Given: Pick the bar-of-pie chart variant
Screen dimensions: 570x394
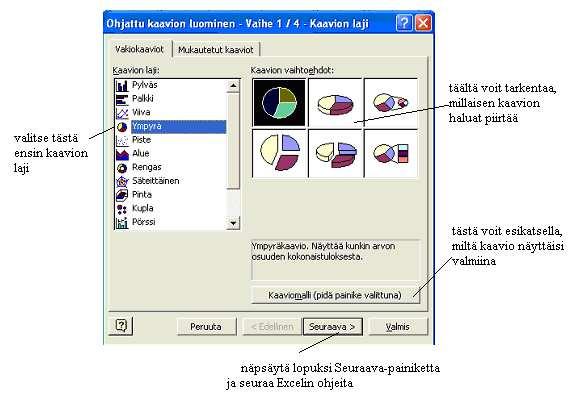Looking at the screenshot, I should tap(391, 153).
